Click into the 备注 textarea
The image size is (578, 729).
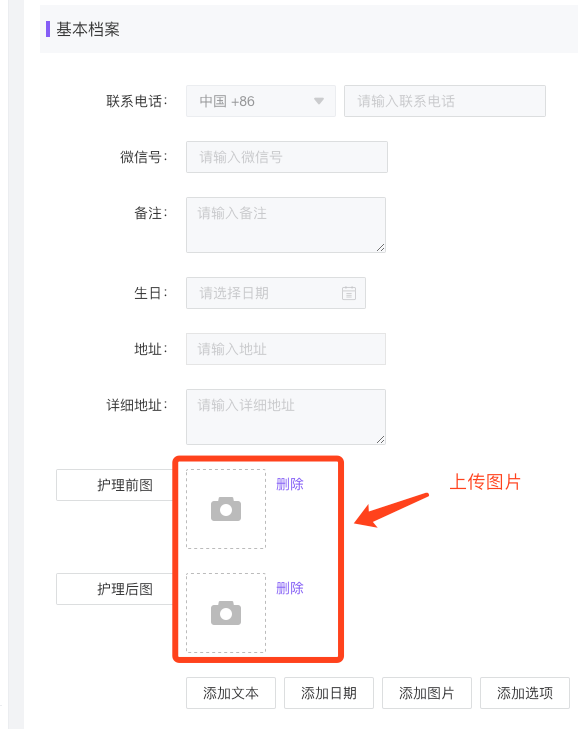tap(286, 225)
